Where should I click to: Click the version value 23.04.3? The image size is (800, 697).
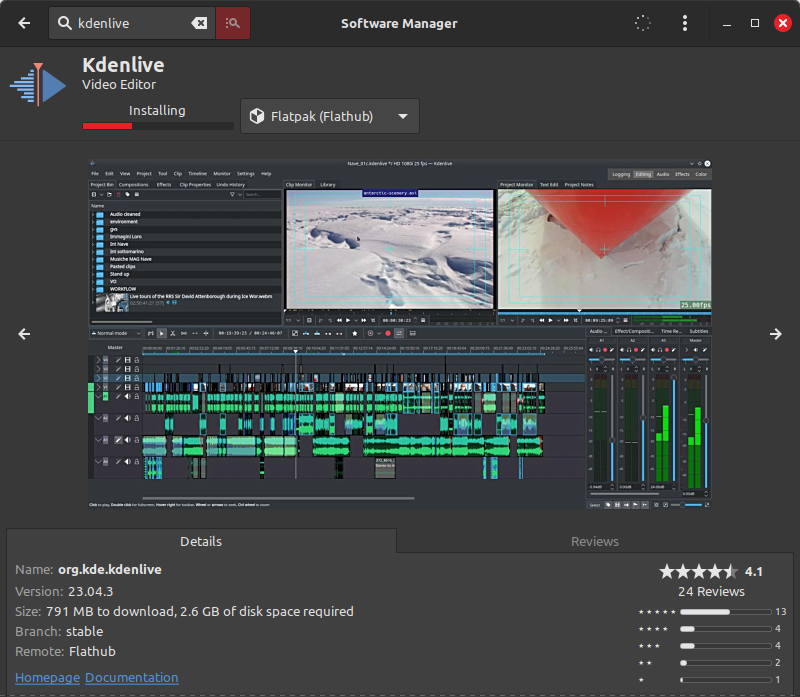pyautogui.click(x=91, y=591)
